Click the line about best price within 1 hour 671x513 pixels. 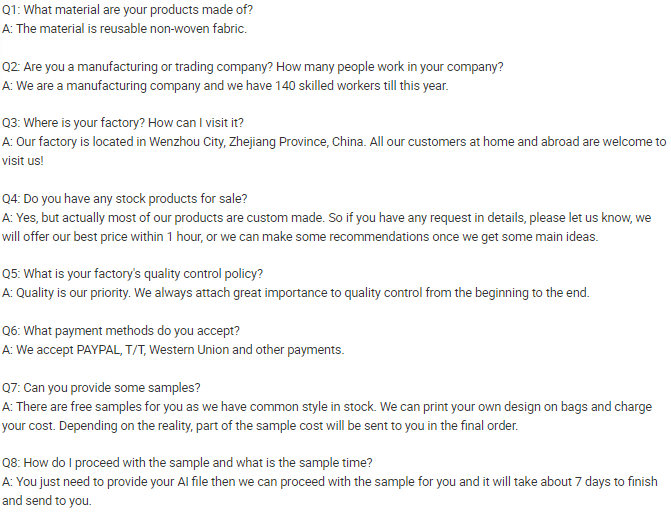pos(300,235)
